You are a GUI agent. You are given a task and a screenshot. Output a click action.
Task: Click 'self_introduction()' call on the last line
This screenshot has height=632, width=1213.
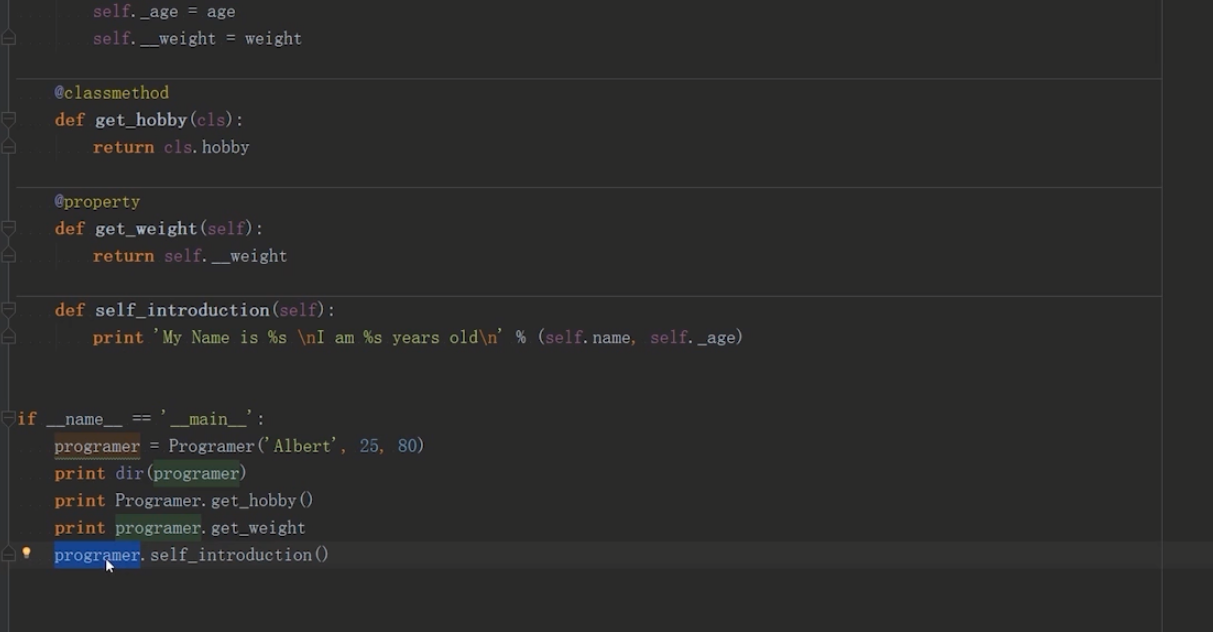[239, 555]
